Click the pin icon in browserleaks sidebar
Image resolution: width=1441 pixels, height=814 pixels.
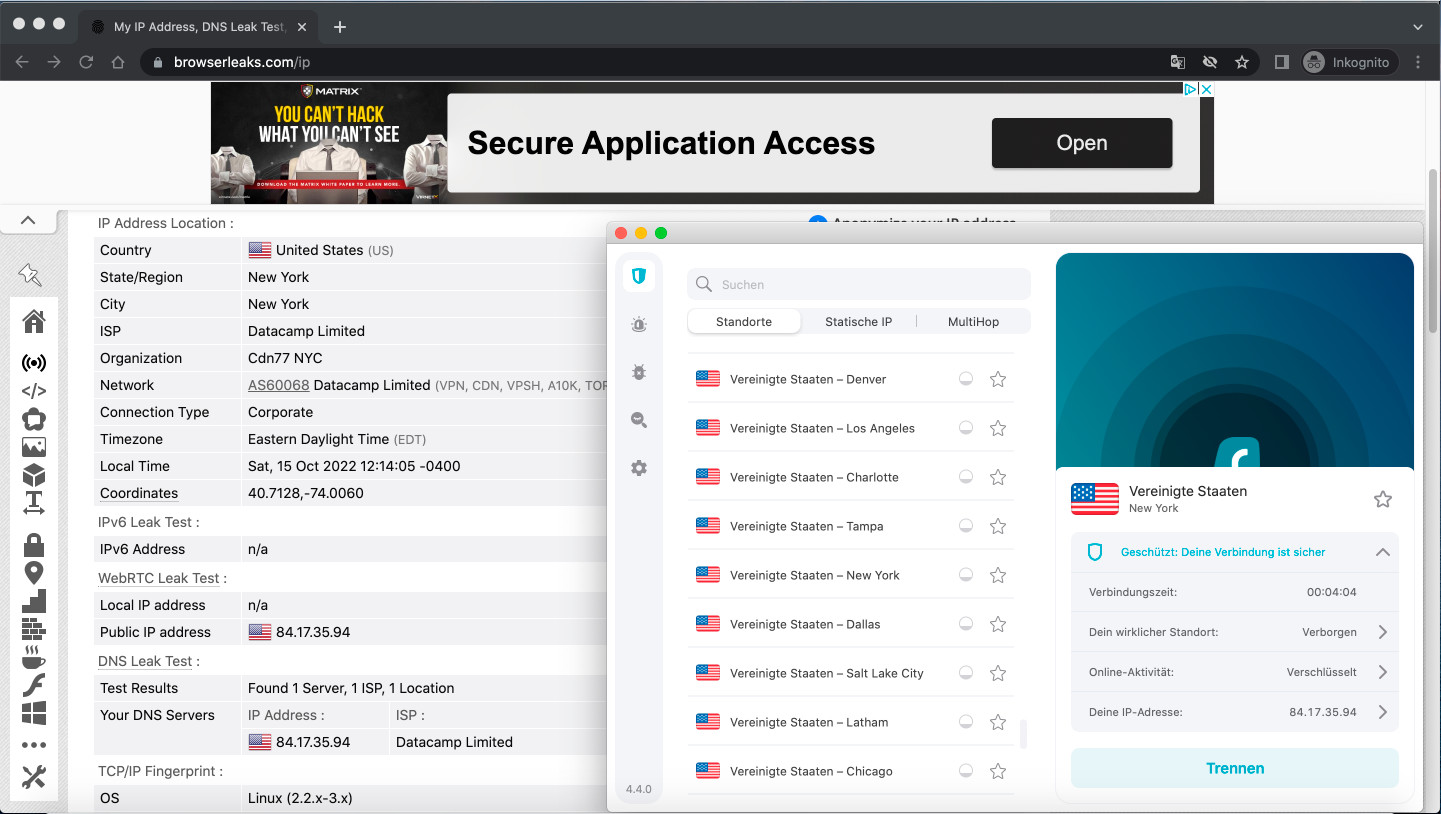point(30,275)
